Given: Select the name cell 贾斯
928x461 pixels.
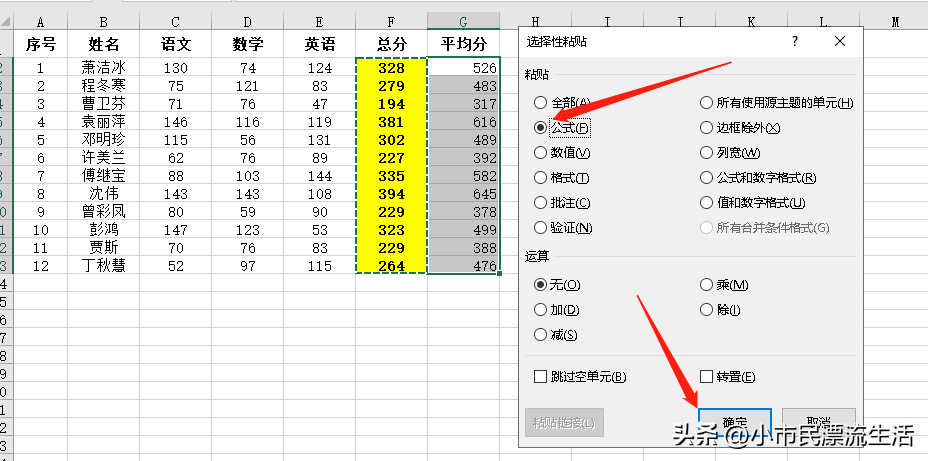Looking at the screenshot, I should tap(104, 248).
